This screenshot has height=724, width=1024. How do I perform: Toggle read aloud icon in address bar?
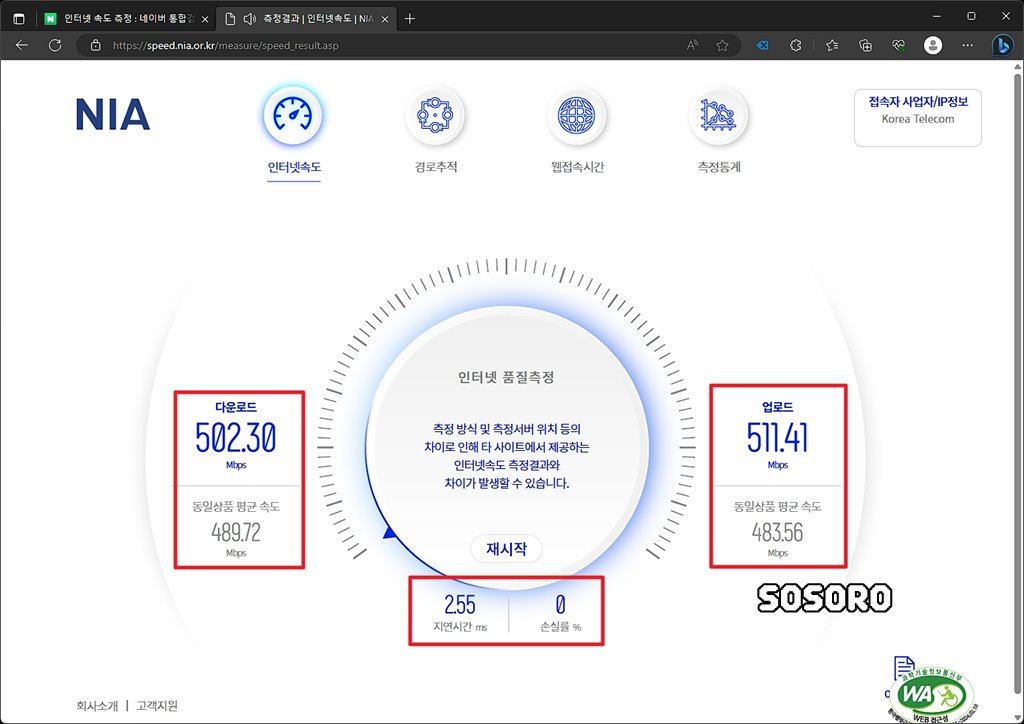pyautogui.click(x=692, y=45)
